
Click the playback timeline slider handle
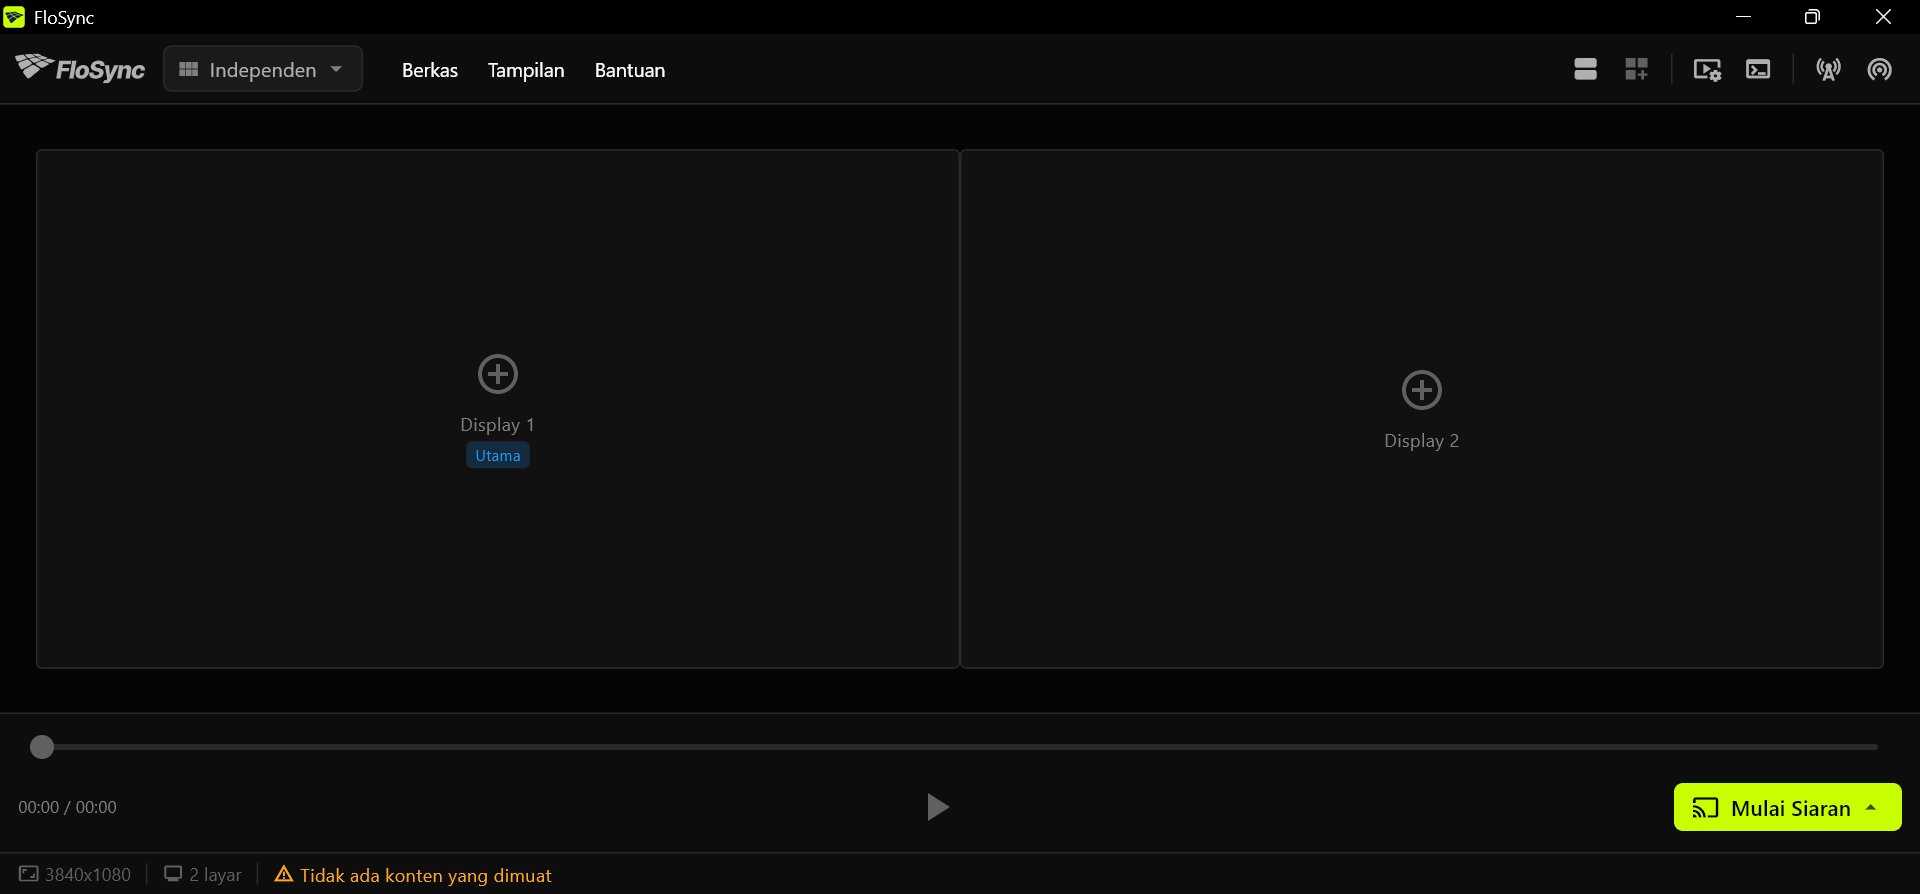[42, 747]
